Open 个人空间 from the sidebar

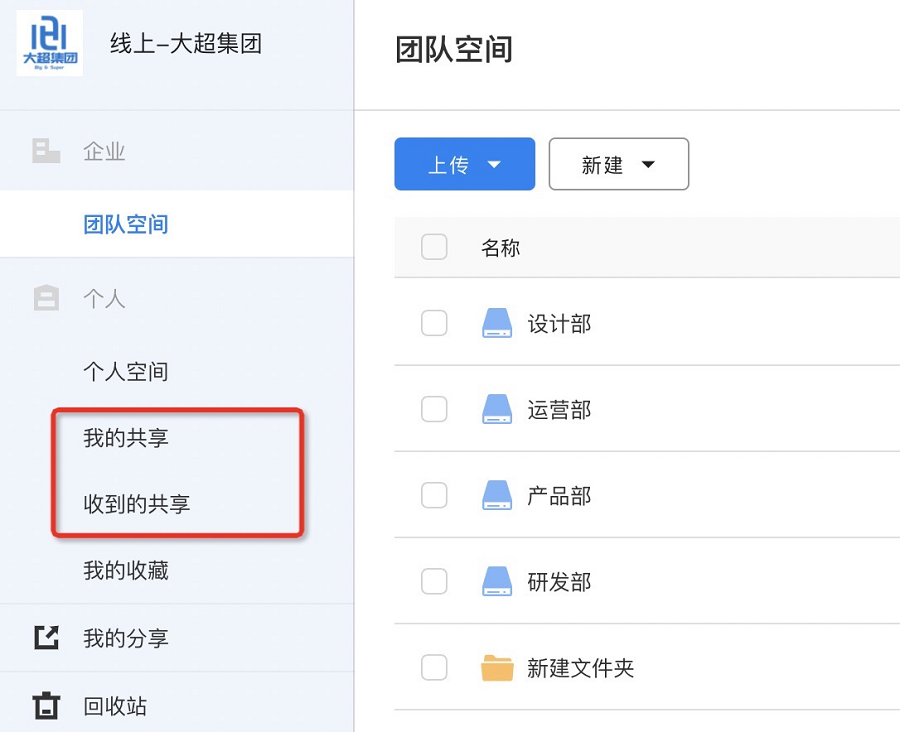[x=125, y=372]
